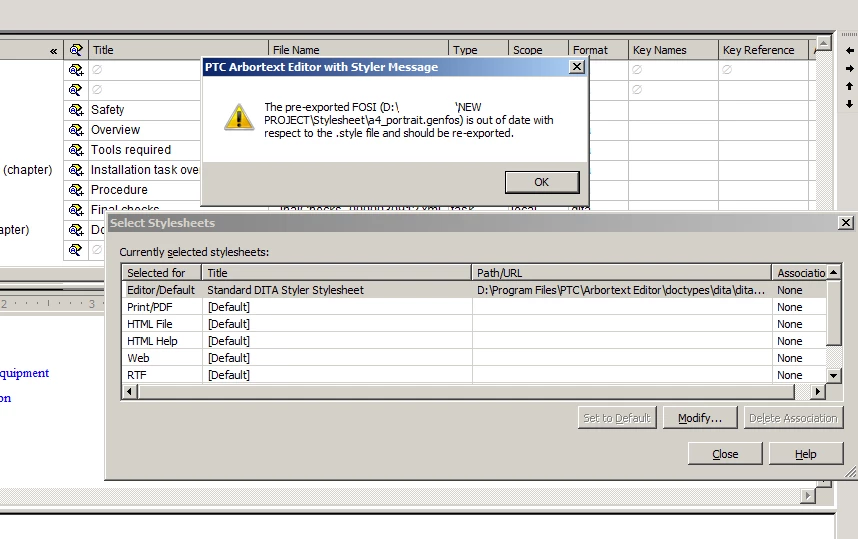Select the Print/PDF stylesheet row
The width and height of the screenshot is (858, 539).
pos(474,307)
